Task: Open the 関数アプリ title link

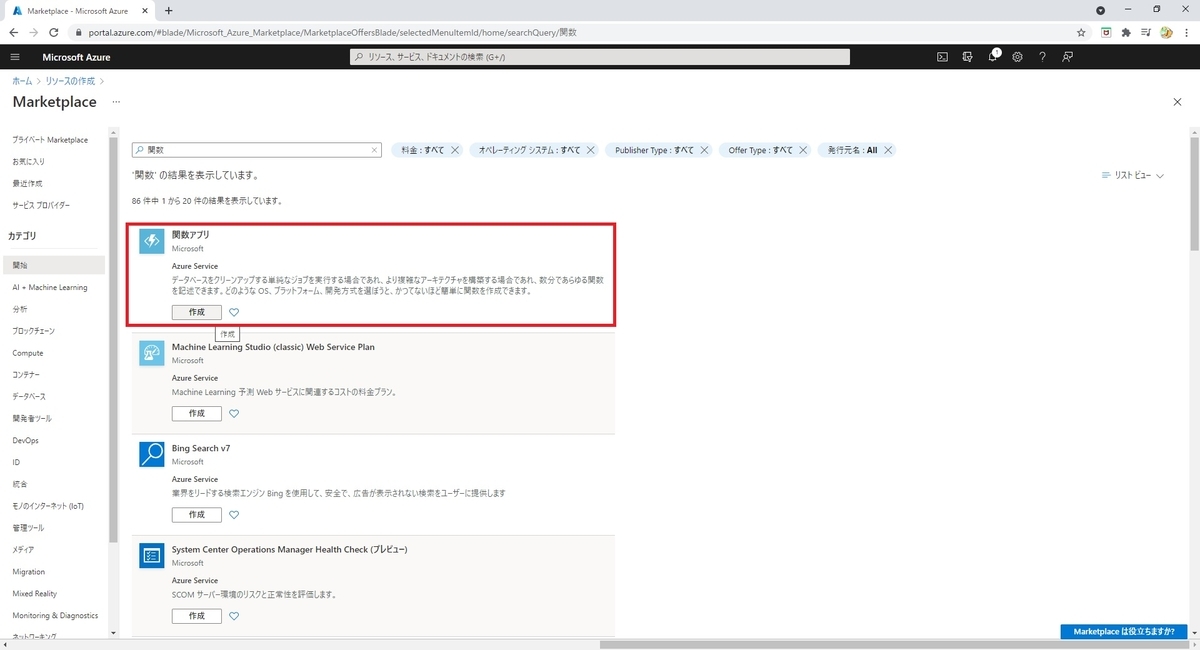Action: [x=191, y=235]
